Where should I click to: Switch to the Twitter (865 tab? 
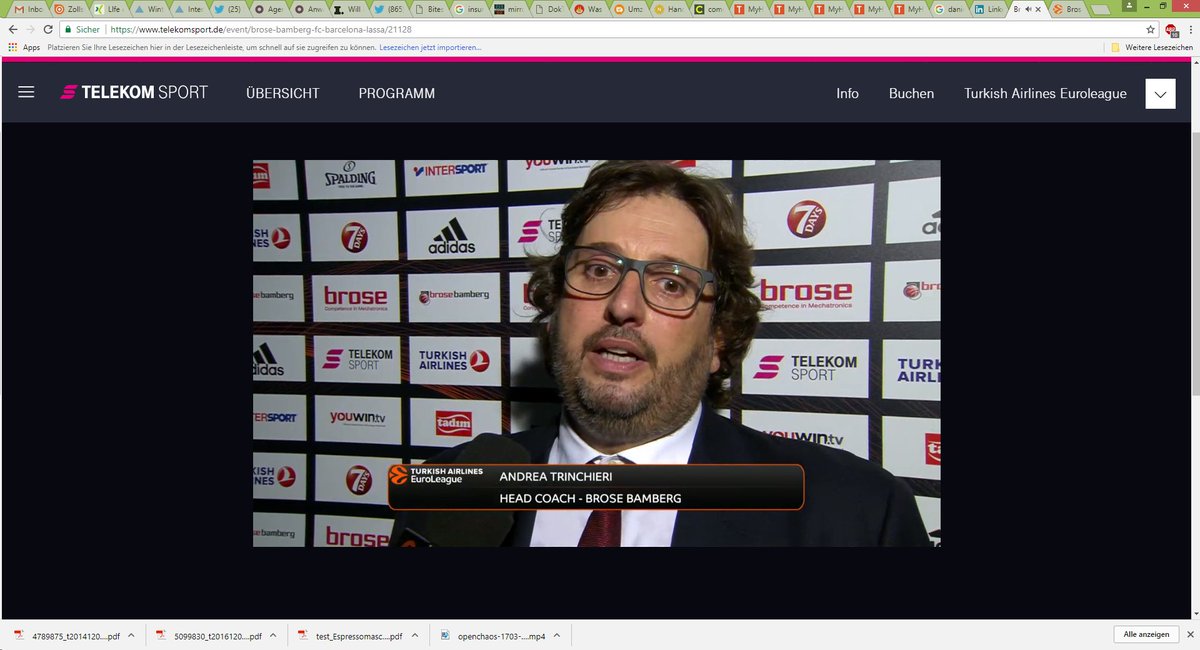pos(390,9)
